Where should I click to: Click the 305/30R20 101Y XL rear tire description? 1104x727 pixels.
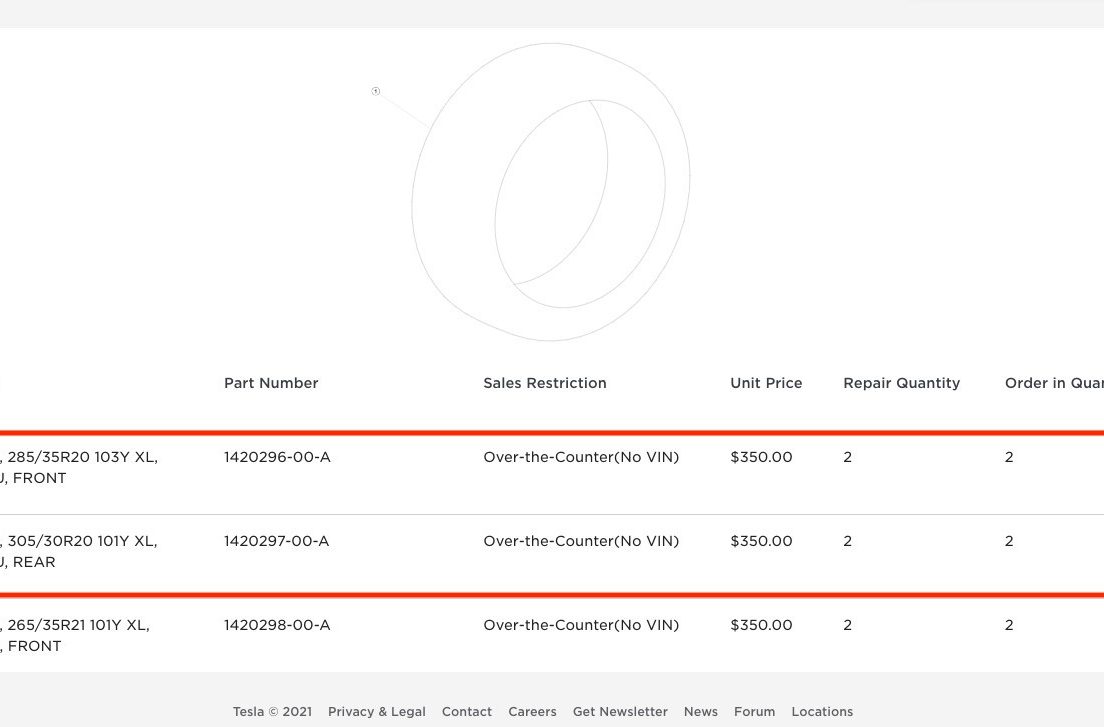[x=79, y=551]
